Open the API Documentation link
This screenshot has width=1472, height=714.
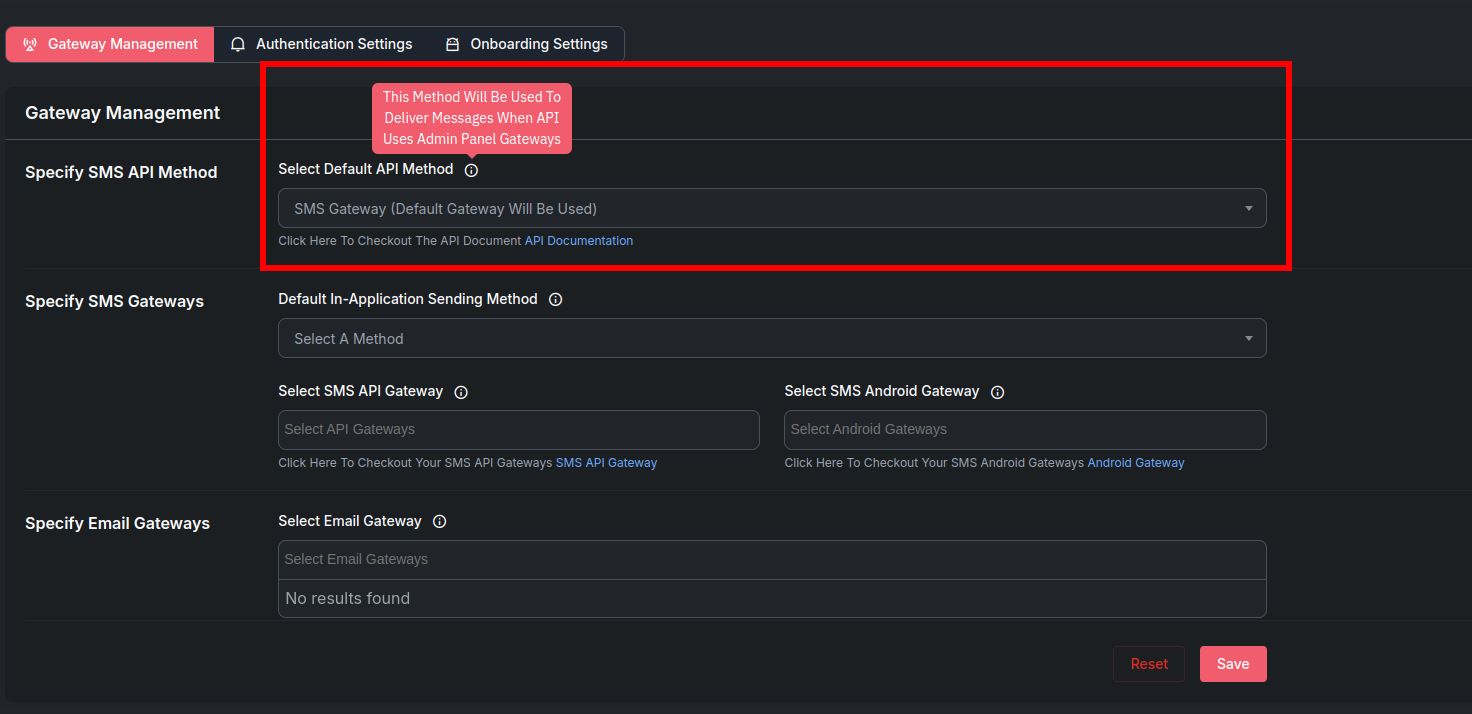(x=579, y=241)
